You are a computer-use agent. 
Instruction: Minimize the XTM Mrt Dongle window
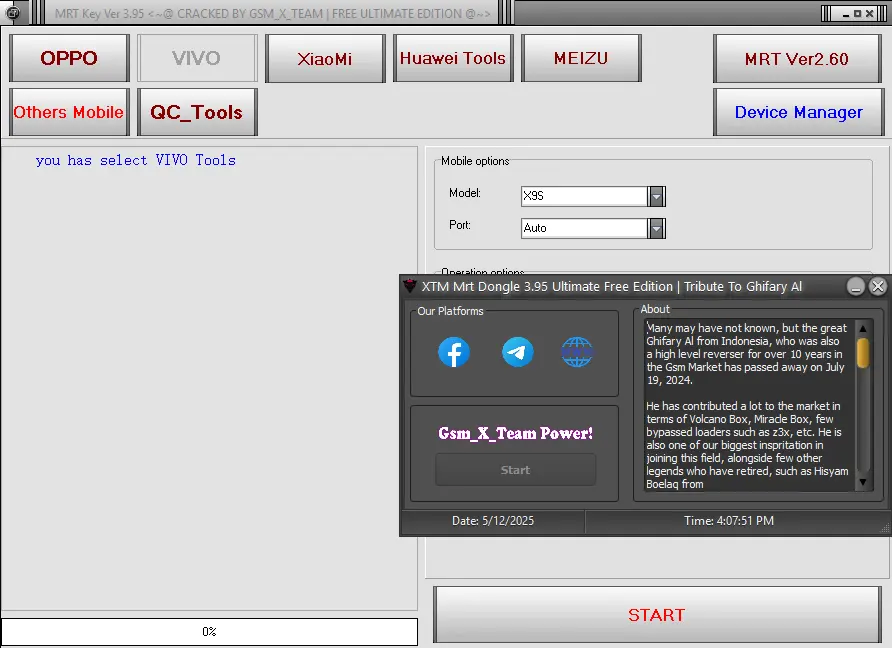[x=856, y=286]
